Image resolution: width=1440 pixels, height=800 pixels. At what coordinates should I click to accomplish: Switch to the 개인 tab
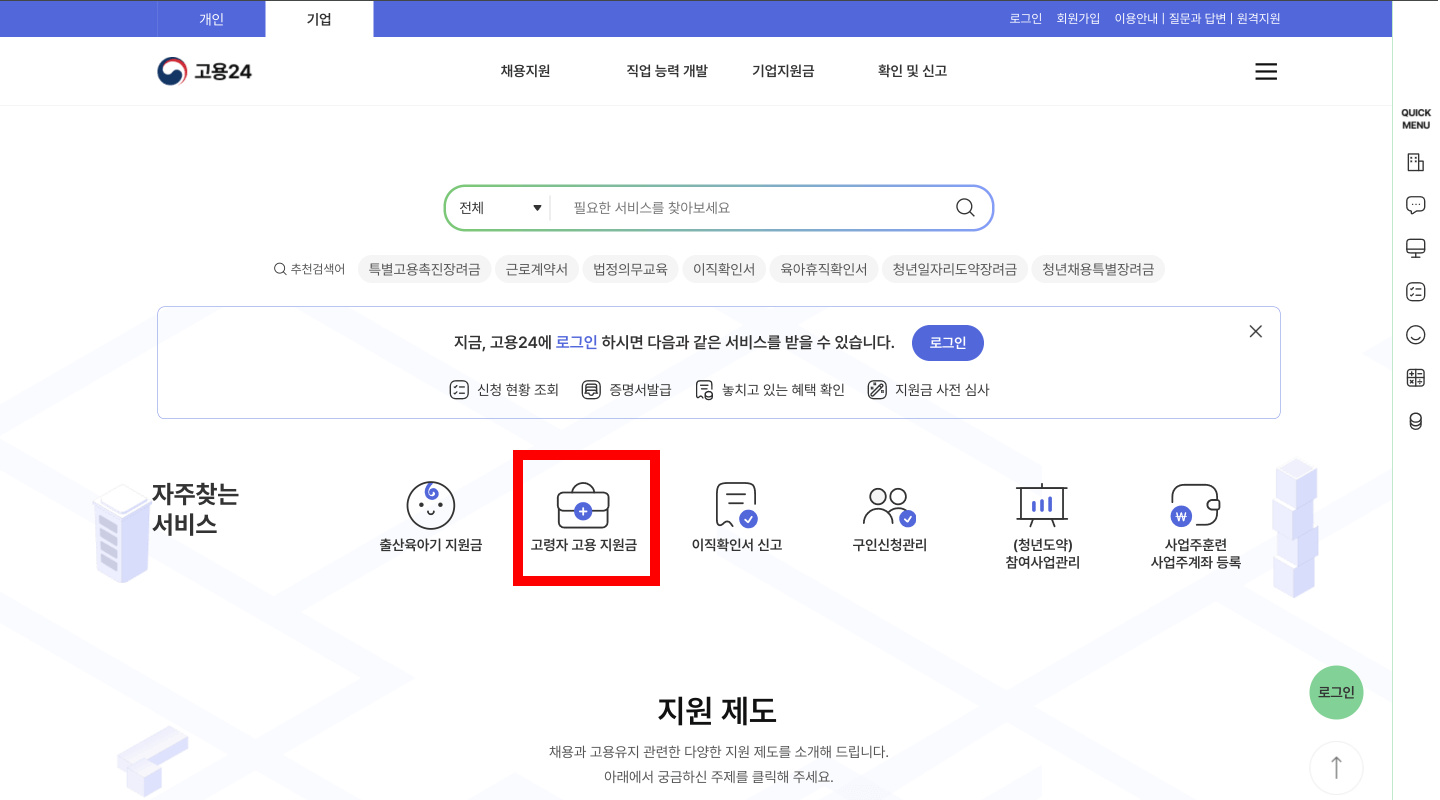click(209, 18)
